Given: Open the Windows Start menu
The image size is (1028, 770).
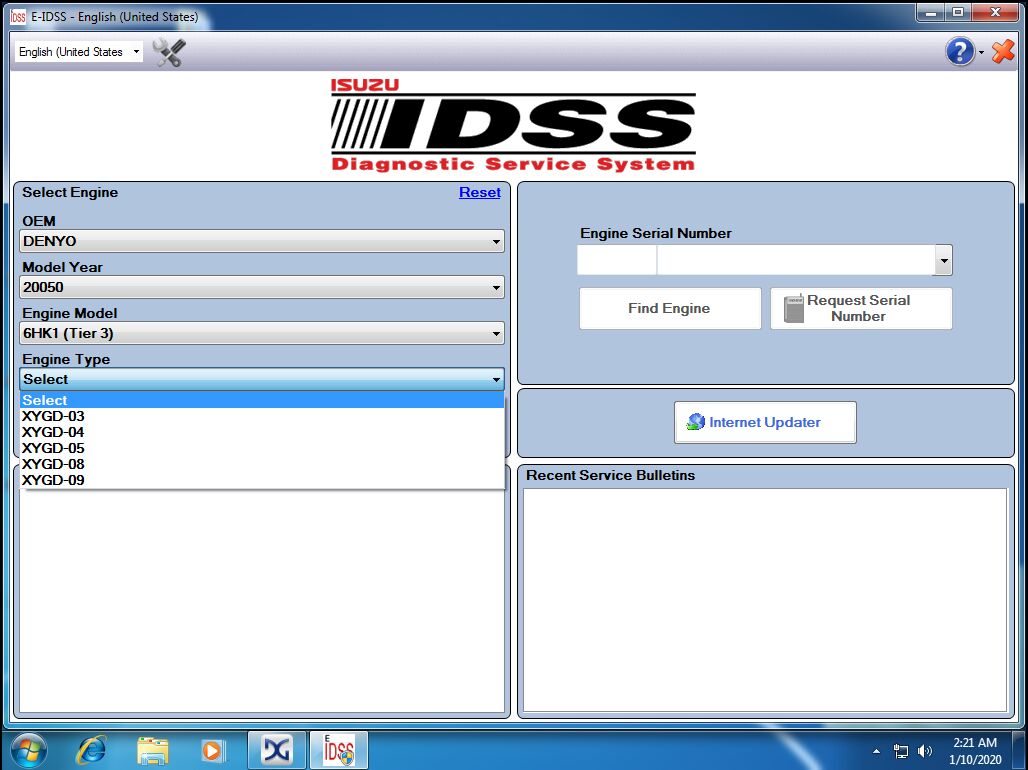Looking at the screenshot, I should tap(28, 750).
